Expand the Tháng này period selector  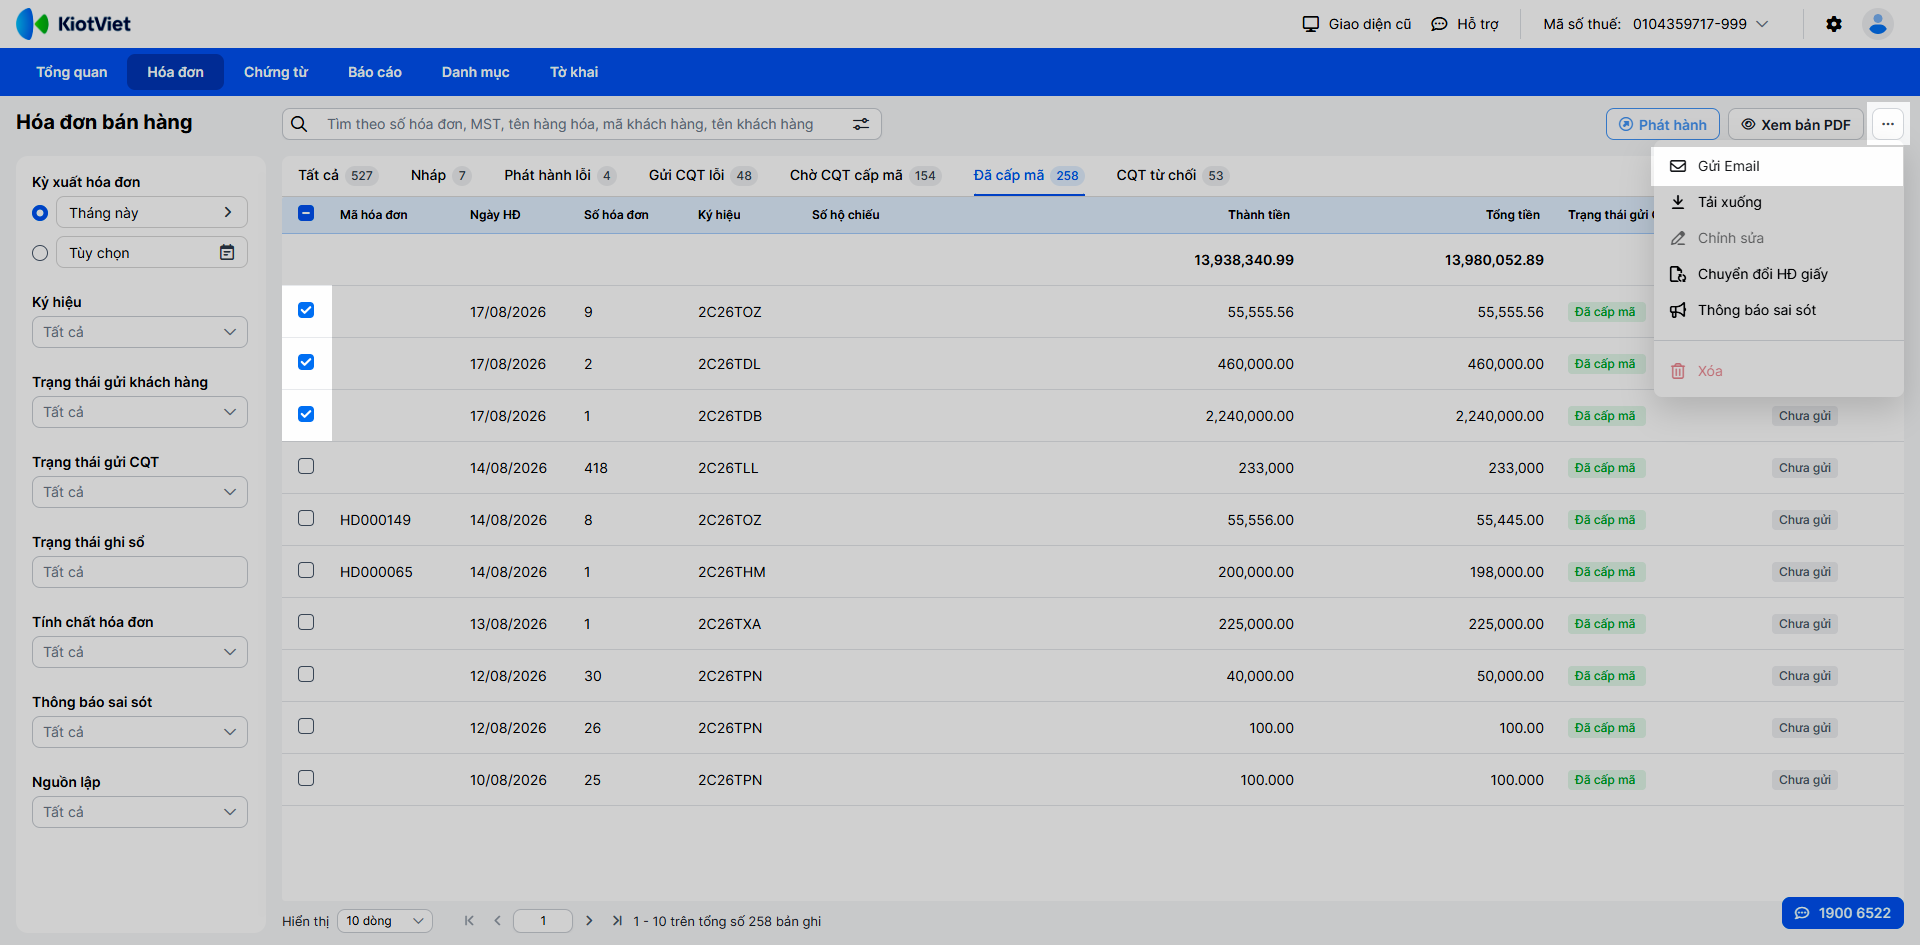coord(152,212)
